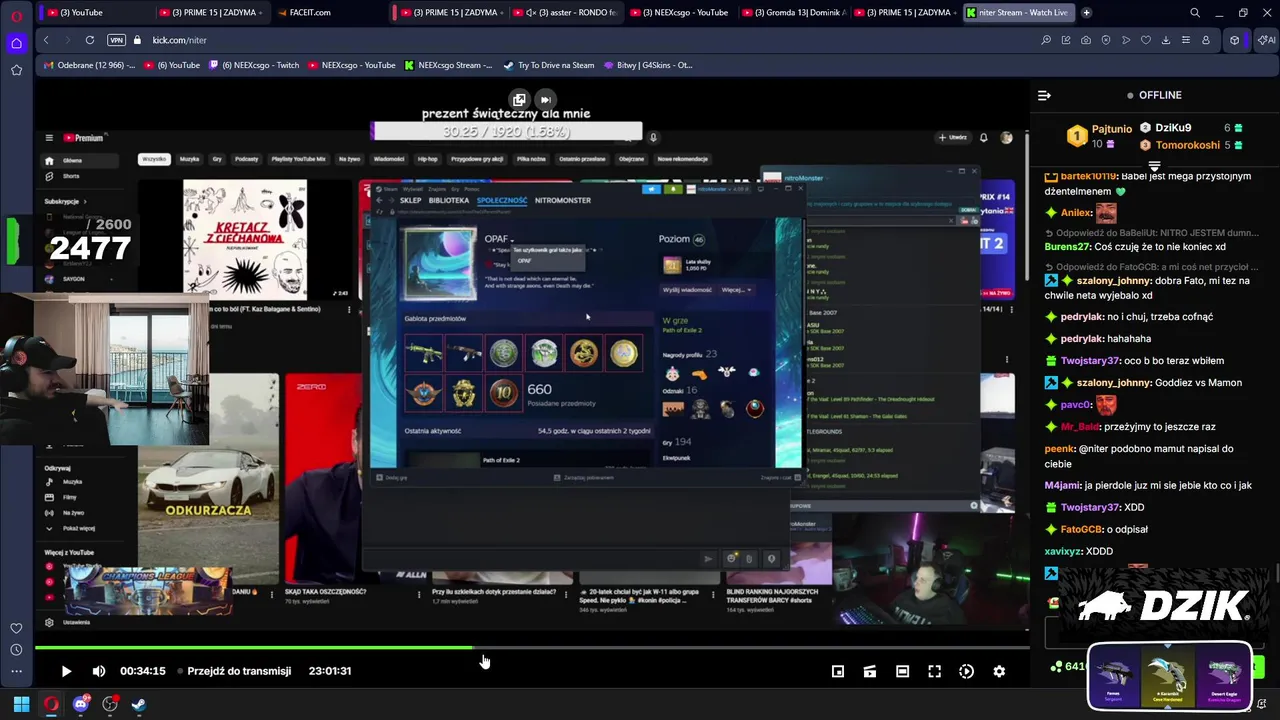Click chat username FatoGCB
Viewport: 1280px width, 720px height.
1081,530
